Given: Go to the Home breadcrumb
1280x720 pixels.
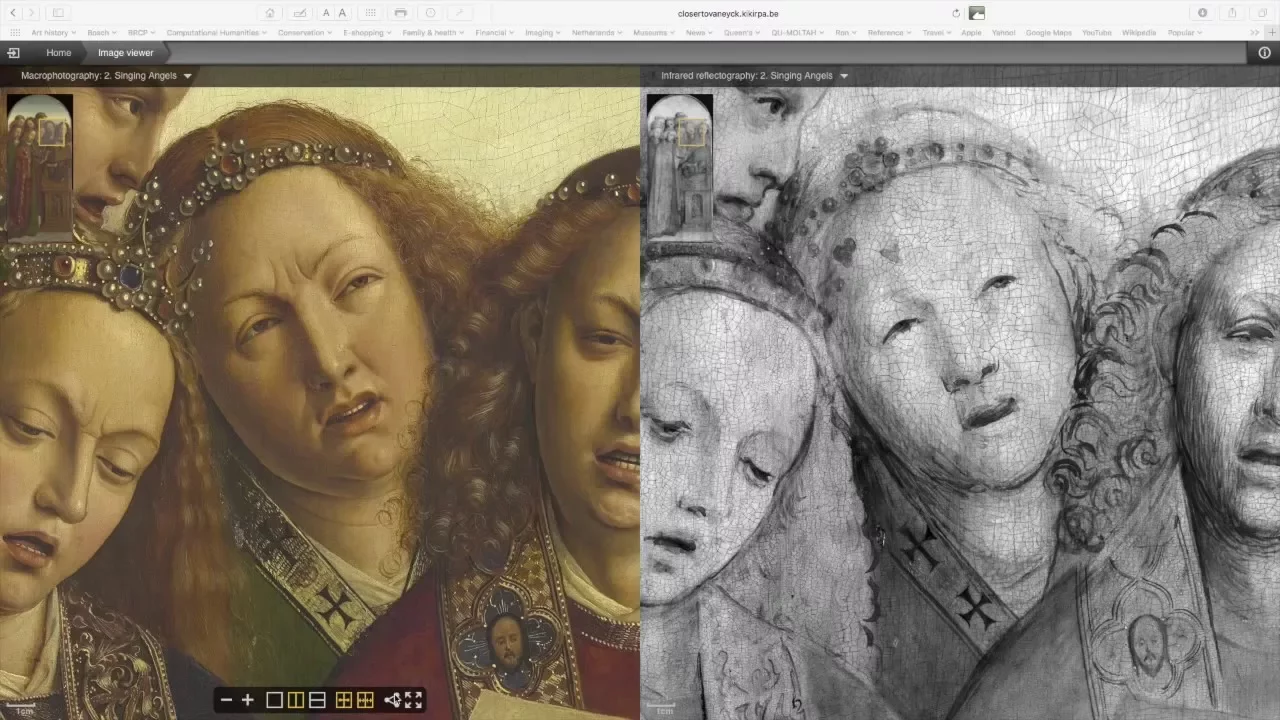Looking at the screenshot, I should tap(58, 52).
